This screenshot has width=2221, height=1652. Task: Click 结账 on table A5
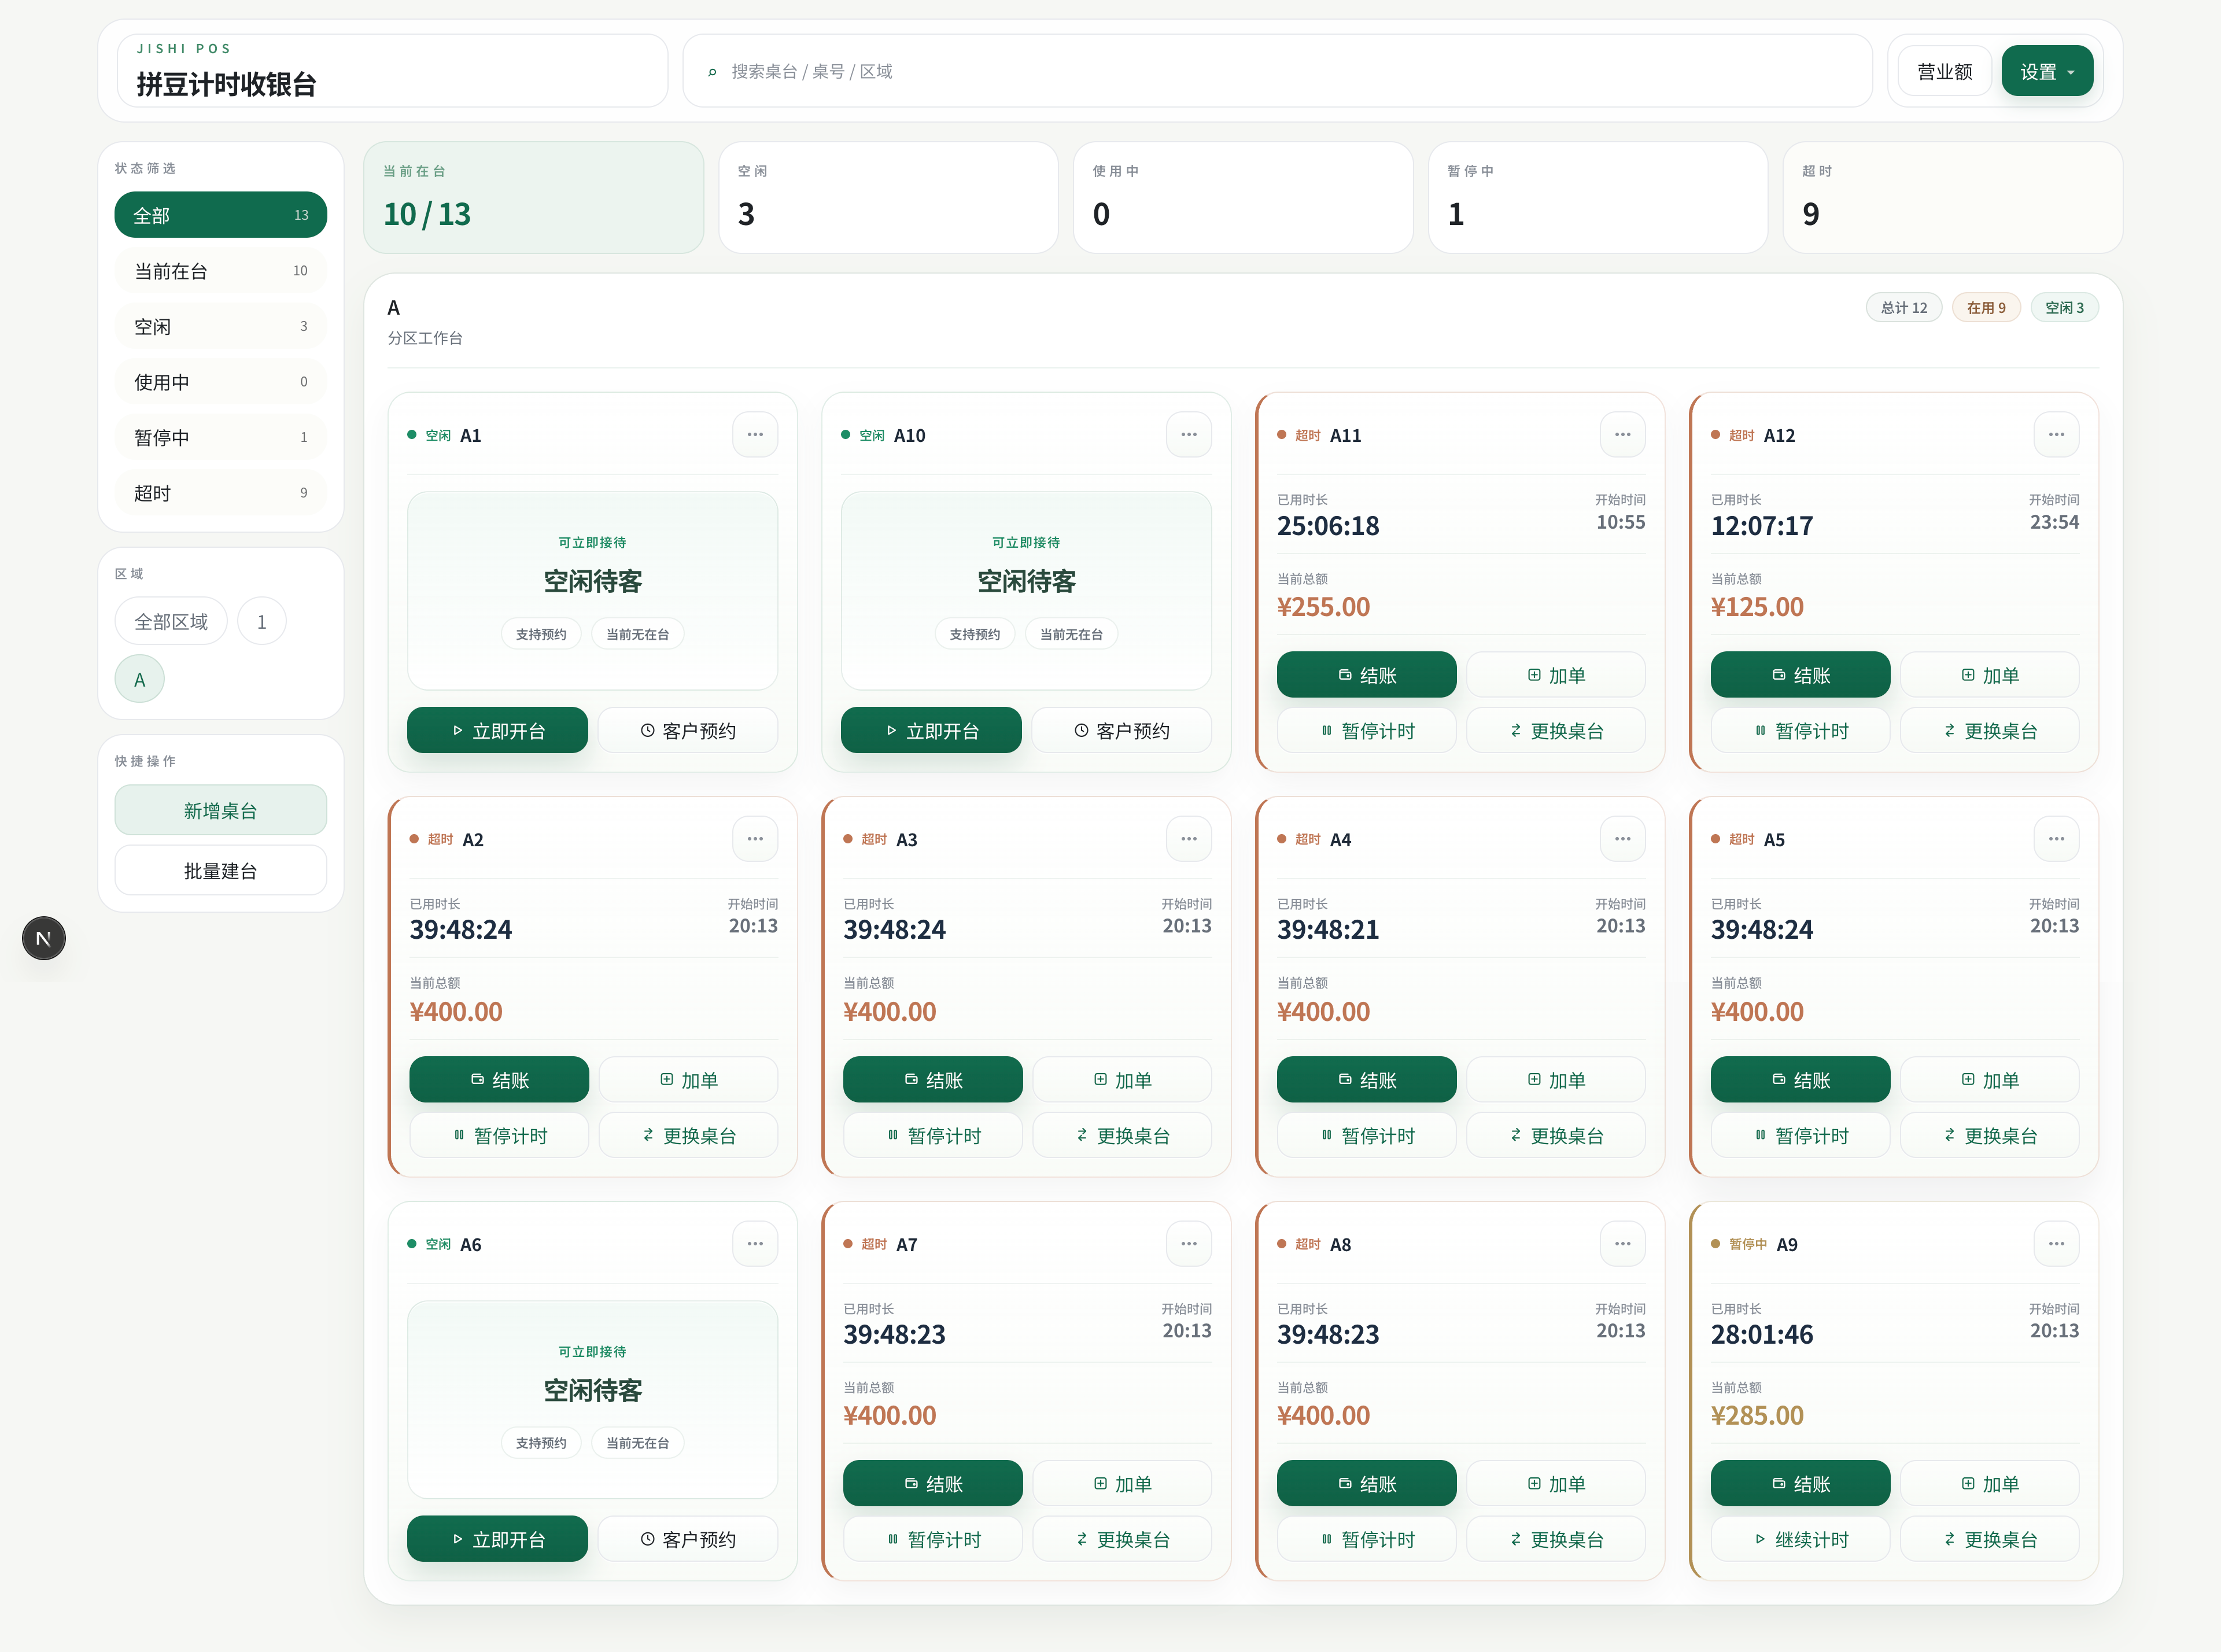1799,1080
